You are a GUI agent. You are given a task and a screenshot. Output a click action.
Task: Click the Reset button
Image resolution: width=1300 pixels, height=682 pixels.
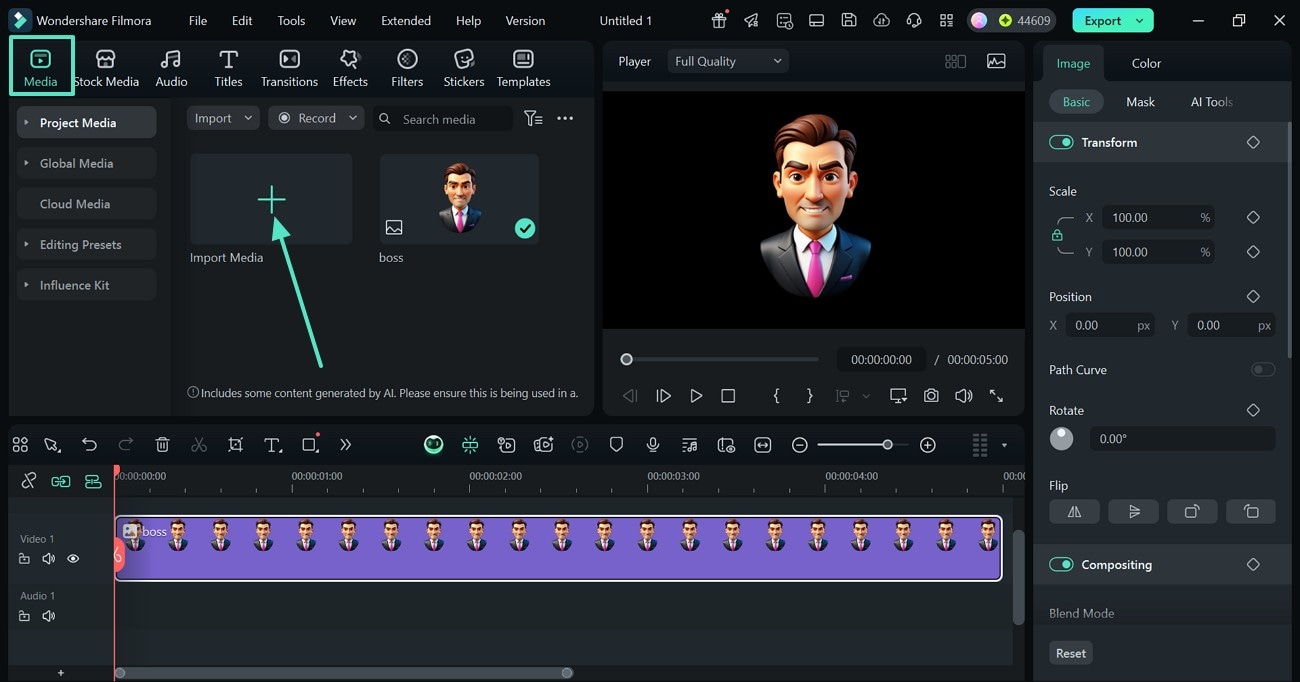click(1070, 653)
